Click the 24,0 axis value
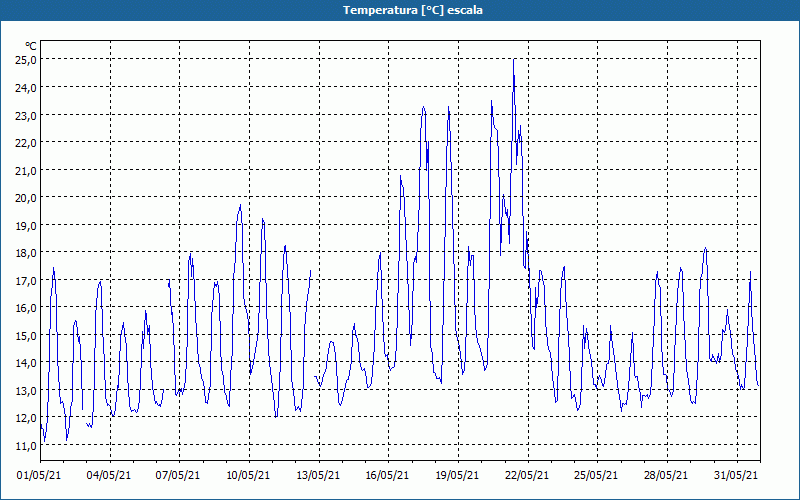 [26, 88]
